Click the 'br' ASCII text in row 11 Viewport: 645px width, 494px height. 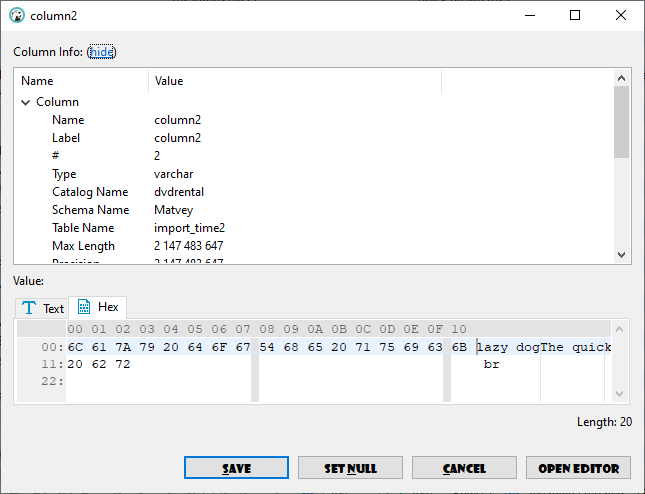pos(492,365)
